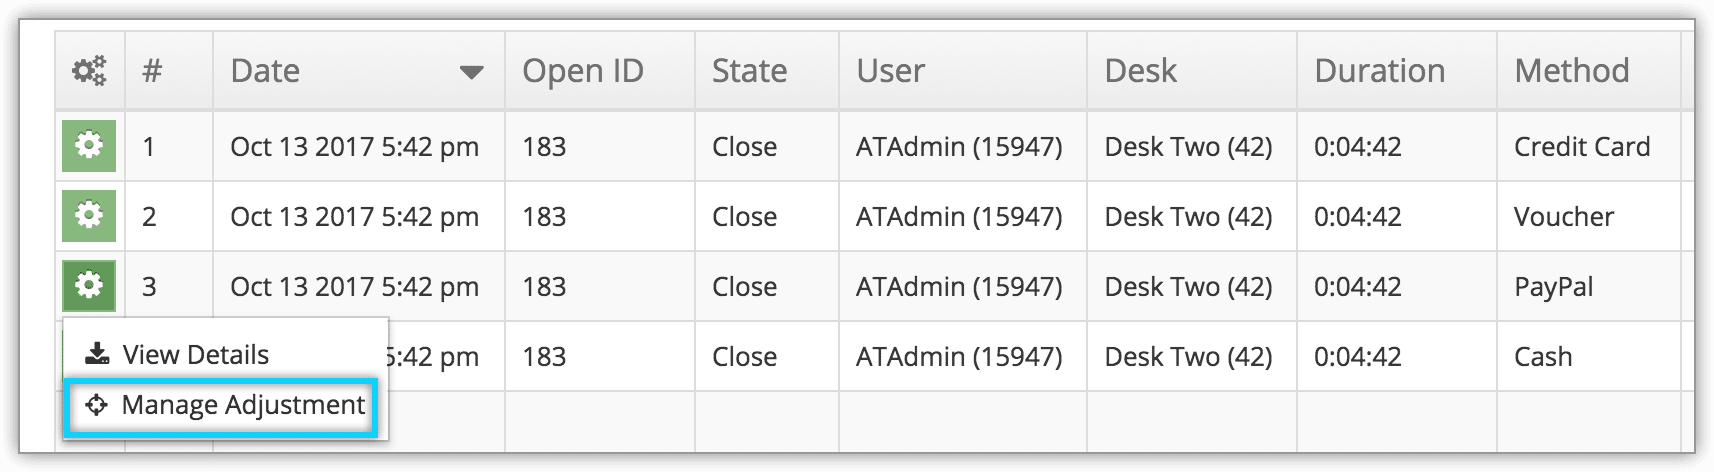
Task: Select the Credit Card method cell
Action: 1589,146
